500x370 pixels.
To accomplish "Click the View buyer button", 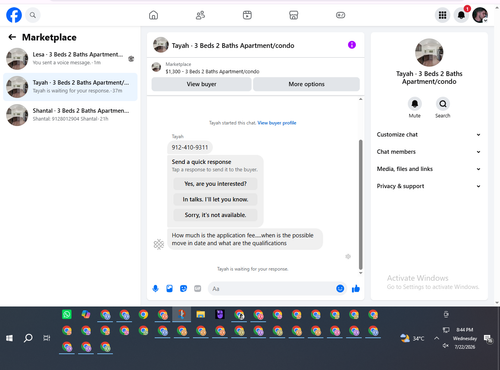I will (201, 84).
